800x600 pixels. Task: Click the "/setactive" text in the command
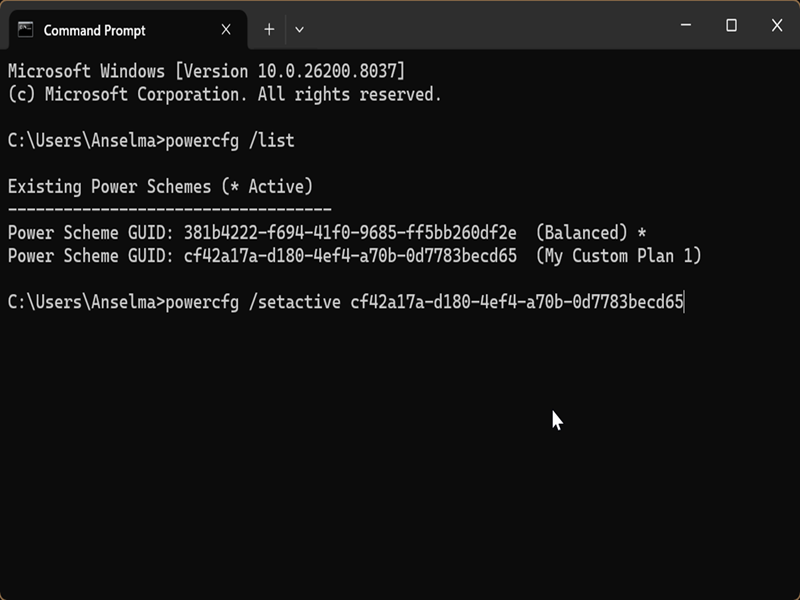click(295, 302)
